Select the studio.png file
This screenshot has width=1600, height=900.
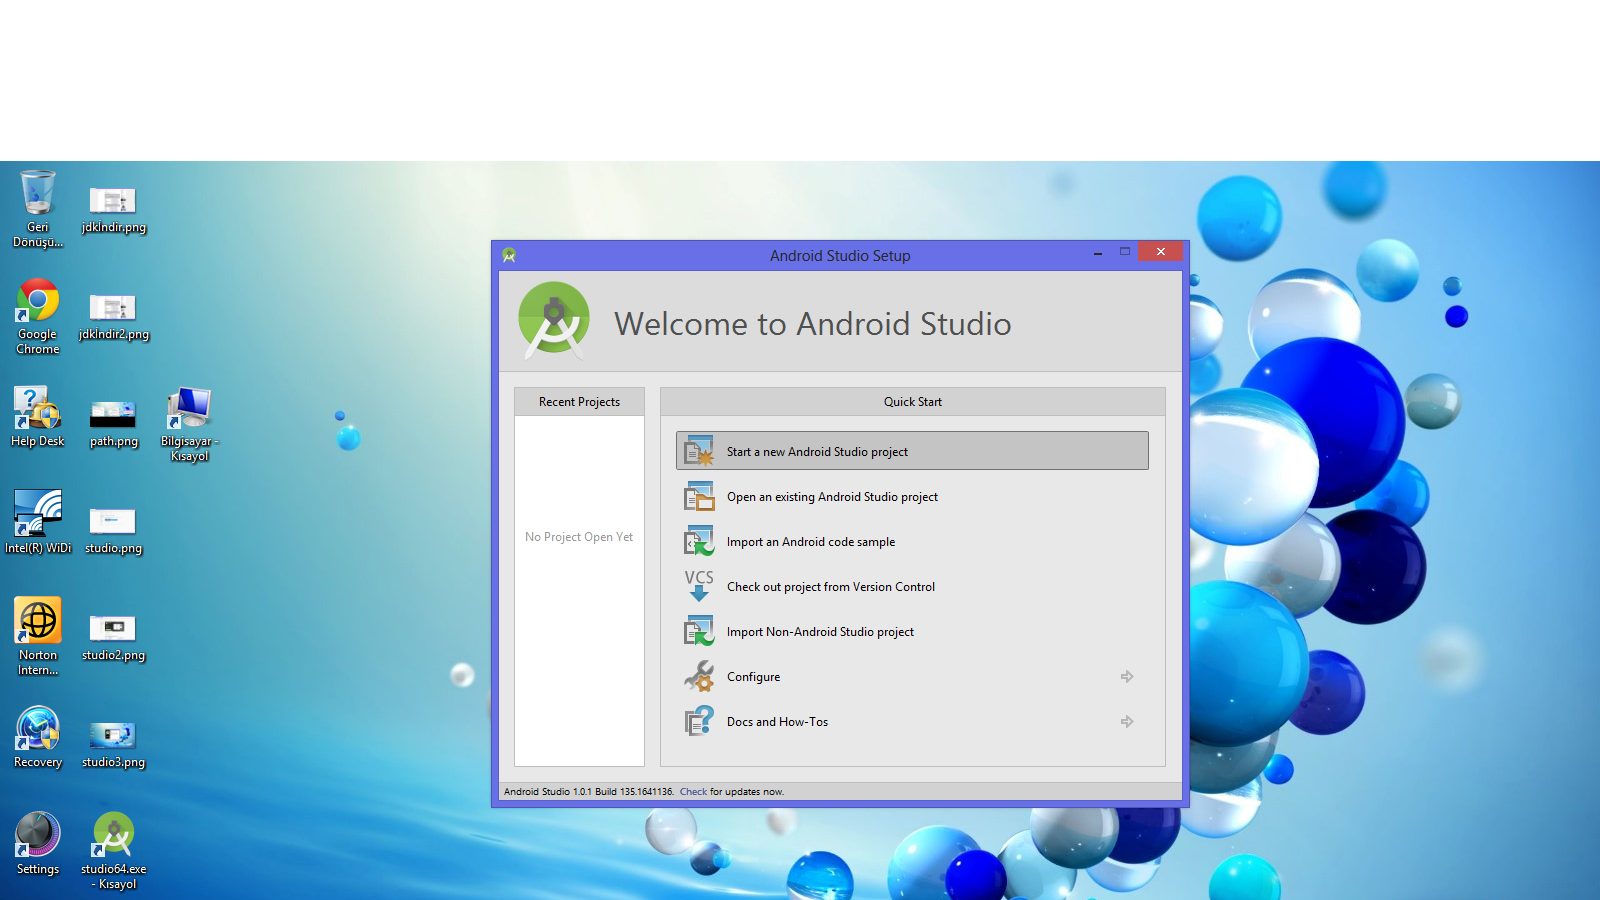coord(113,530)
